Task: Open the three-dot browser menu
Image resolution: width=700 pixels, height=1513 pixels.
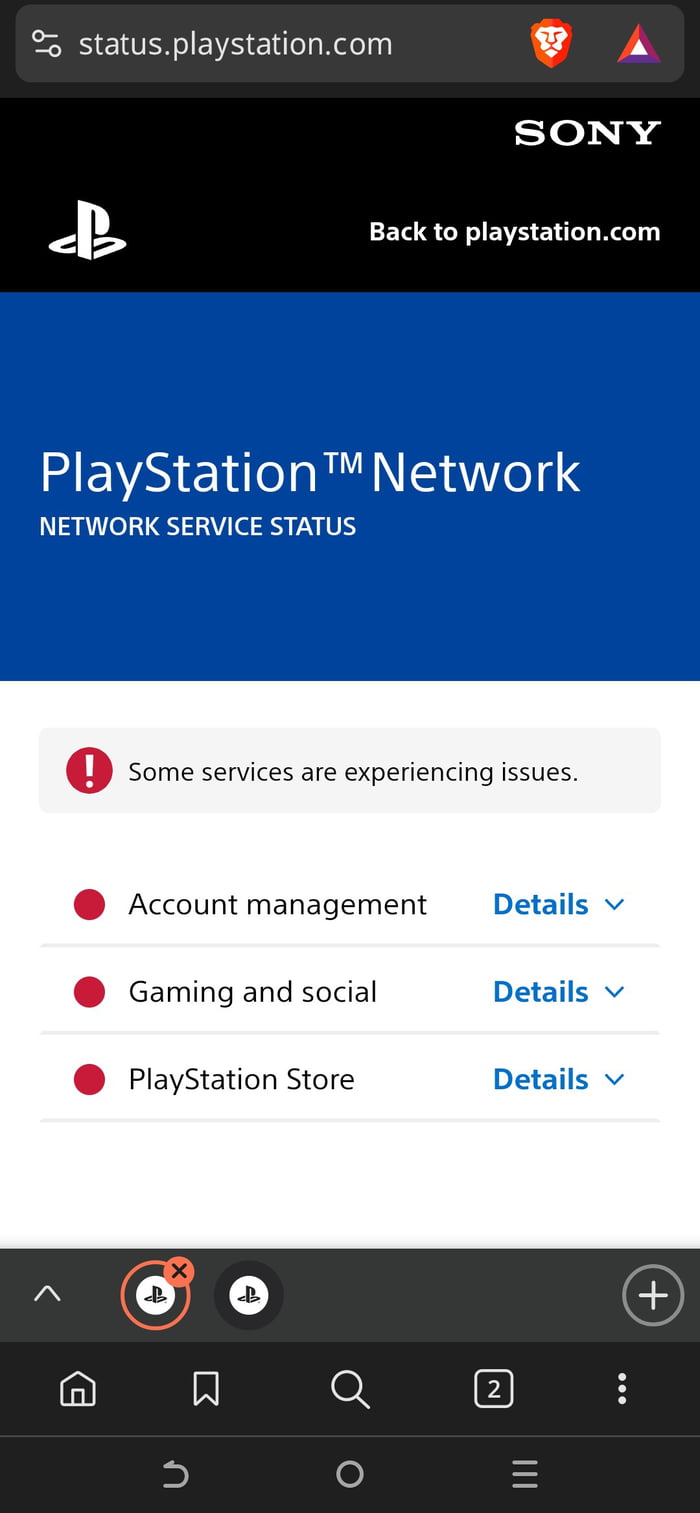Action: coord(621,1389)
